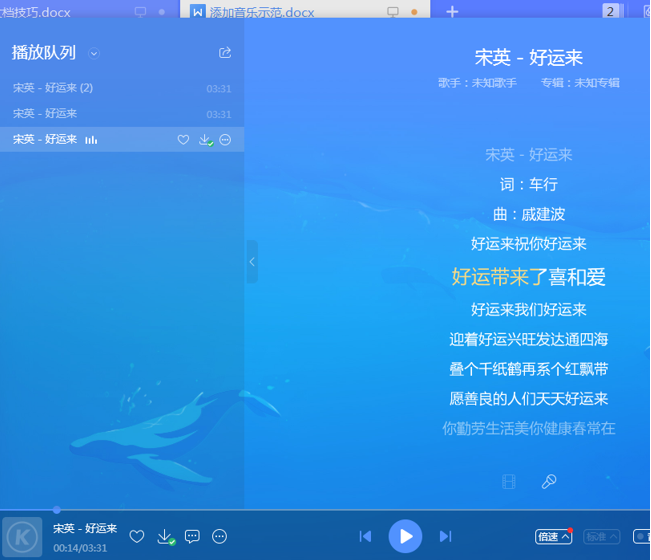Open comments from the bottom bar

pos(192,536)
